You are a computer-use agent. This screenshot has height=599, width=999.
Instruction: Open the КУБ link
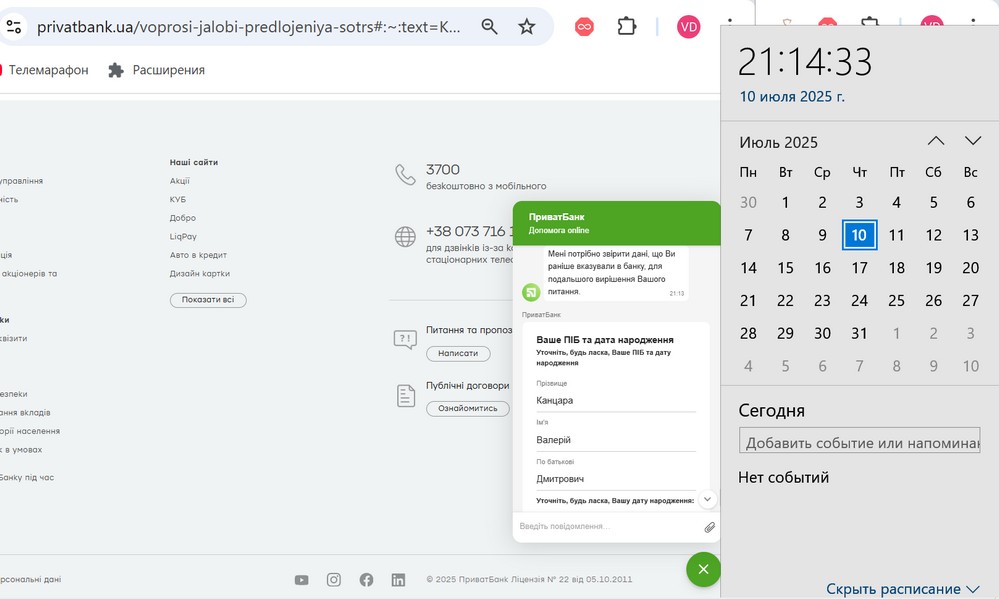[178, 199]
